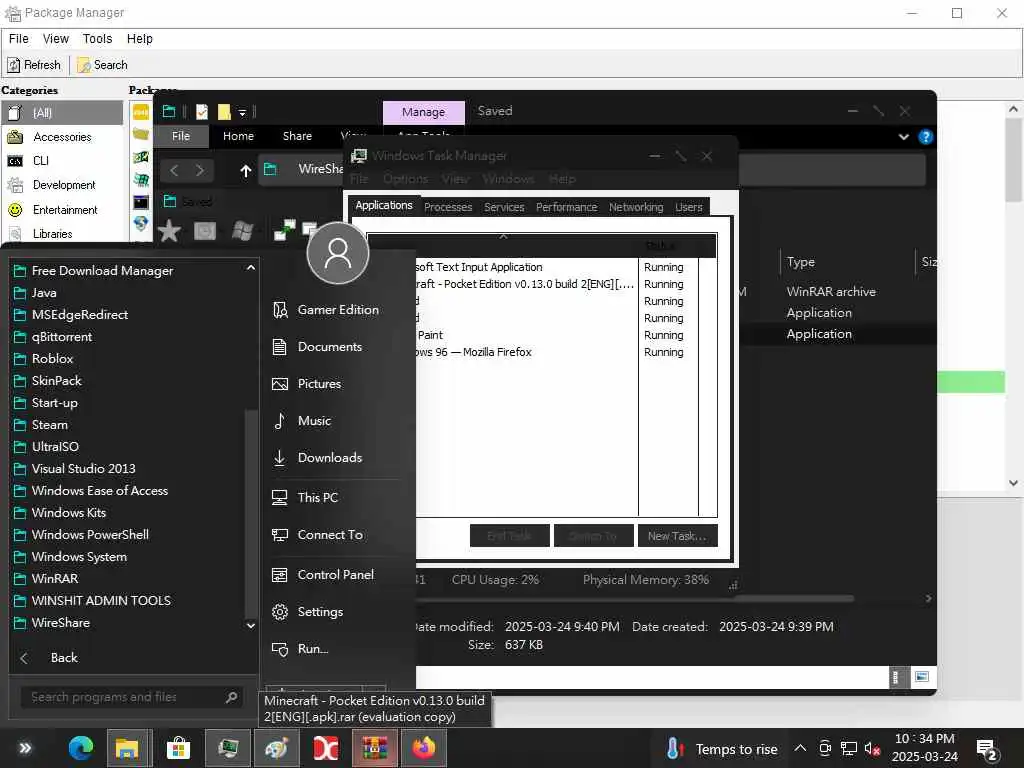Switch to Performance tab in Task Manager
The height and width of the screenshot is (768, 1024).
coord(566,207)
